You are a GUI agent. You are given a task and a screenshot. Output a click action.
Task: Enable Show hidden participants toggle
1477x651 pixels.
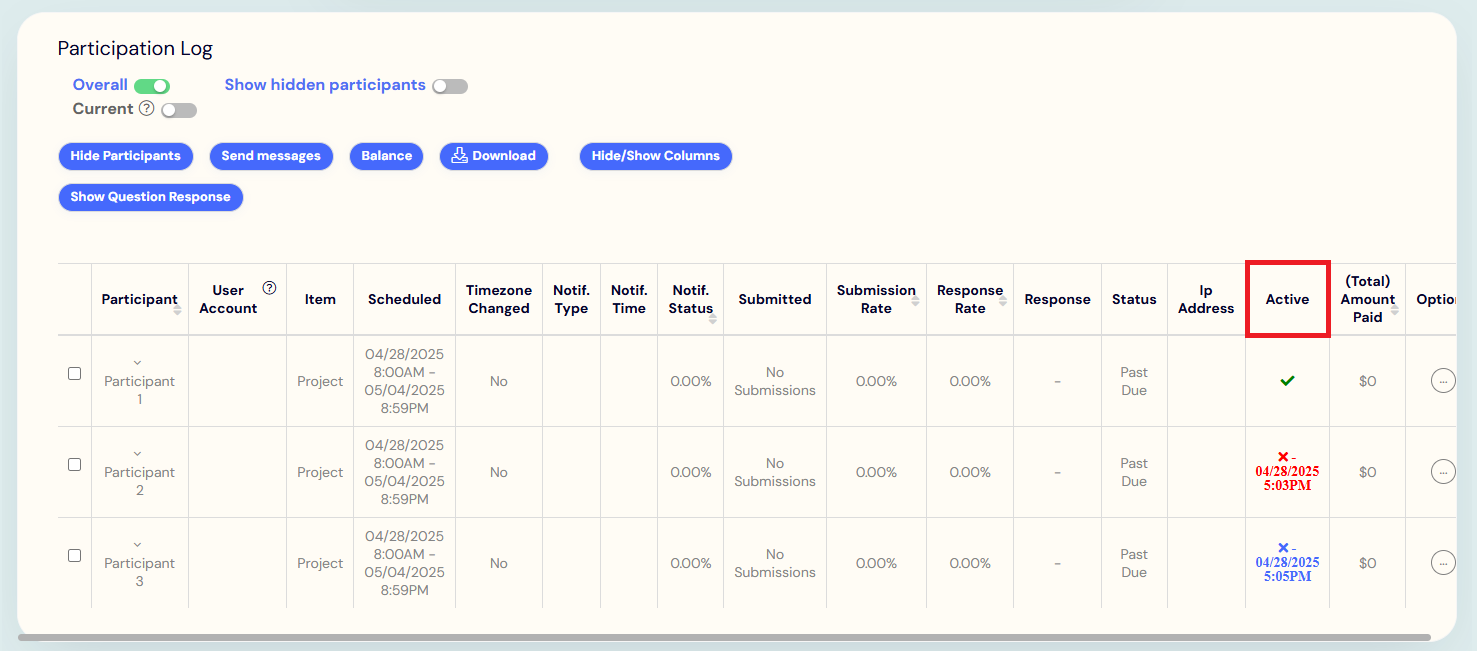click(x=450, y=86)
